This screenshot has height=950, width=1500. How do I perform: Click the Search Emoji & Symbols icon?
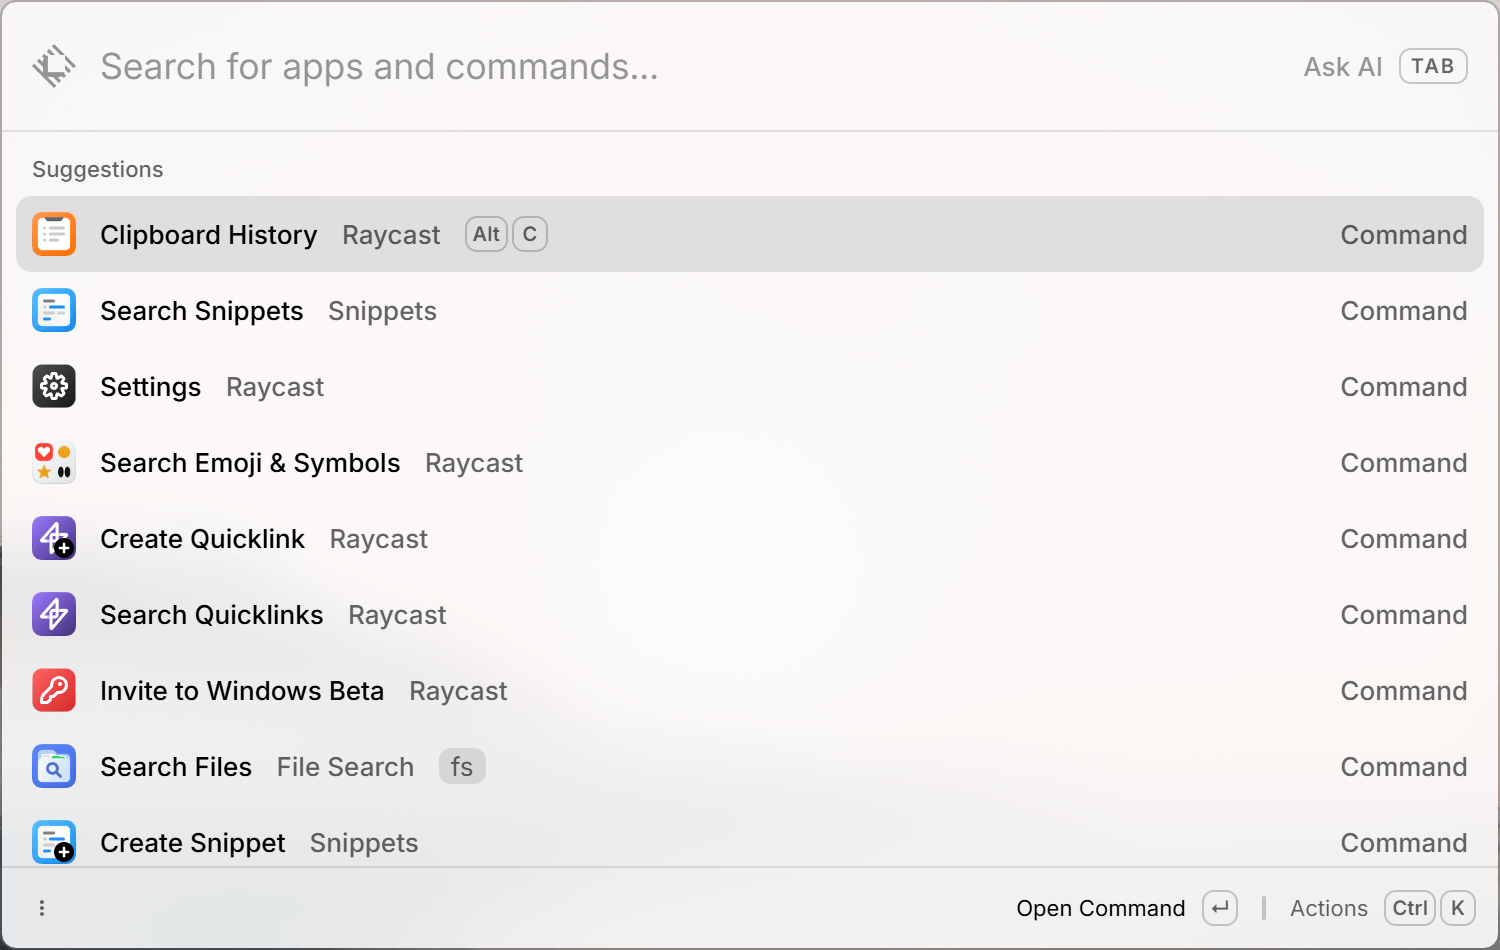tap(54, 462)
